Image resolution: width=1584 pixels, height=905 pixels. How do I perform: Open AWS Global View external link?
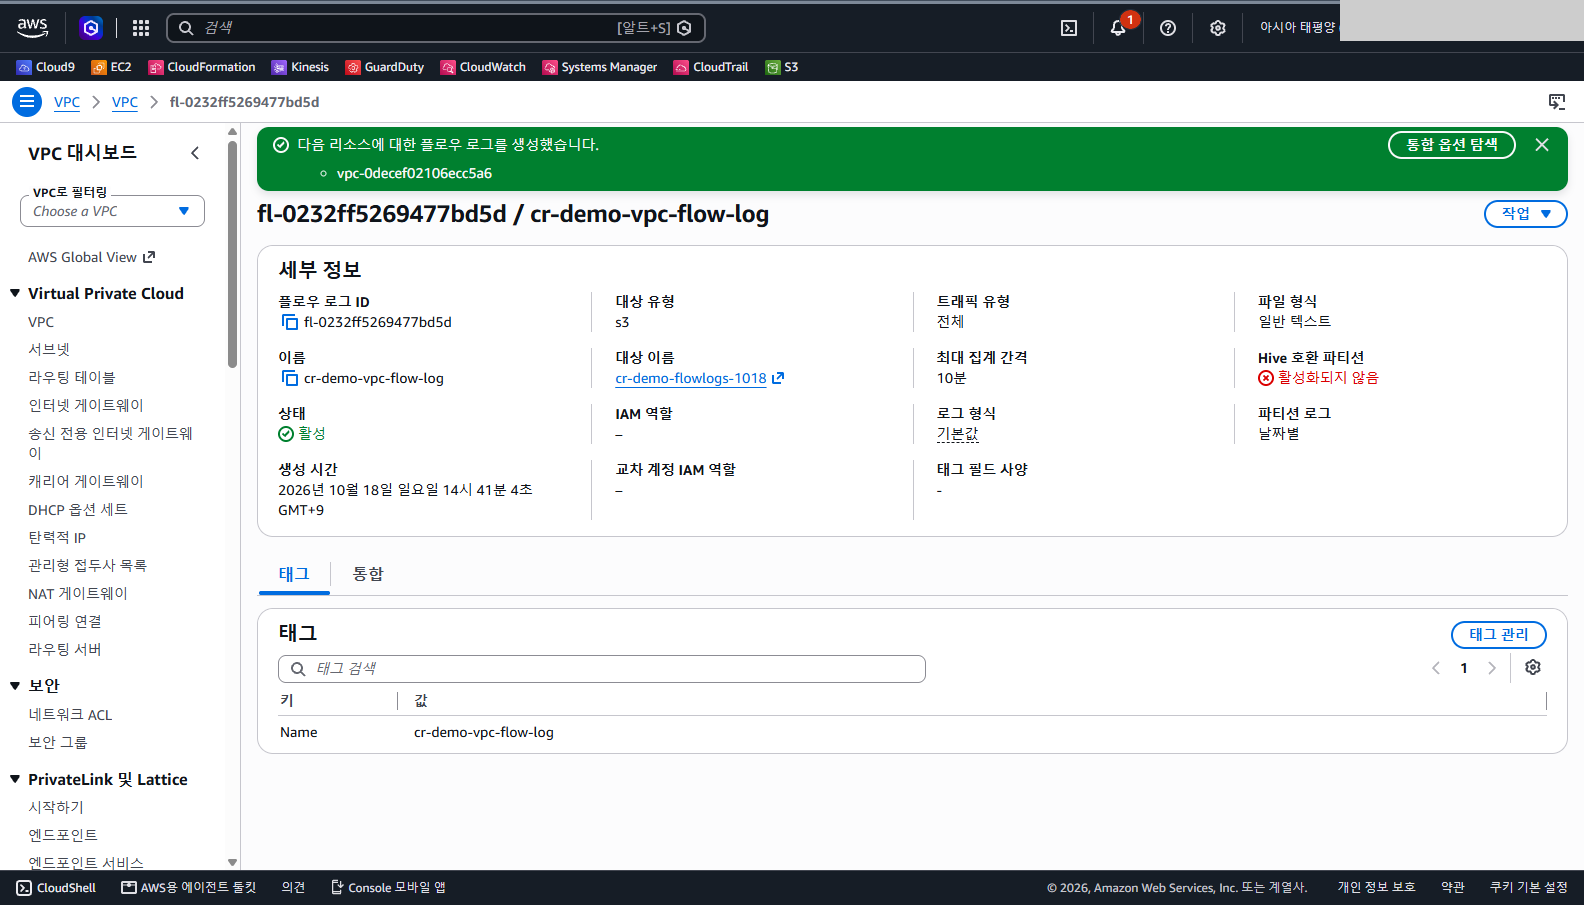click(92, 257)
